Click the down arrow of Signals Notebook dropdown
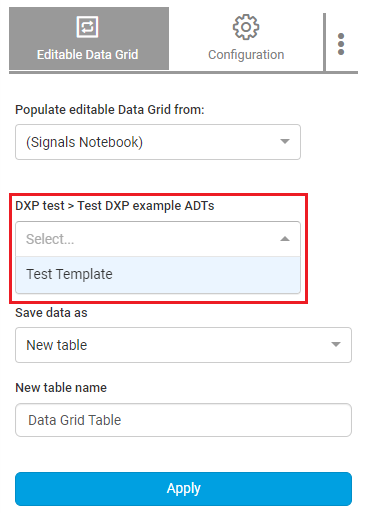Screen dimensions: 368x522 point(285,142)
